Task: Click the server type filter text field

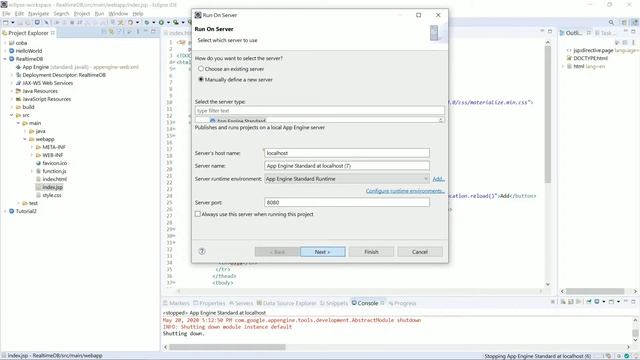Action: pyautogui.click(x=320, y=111)
